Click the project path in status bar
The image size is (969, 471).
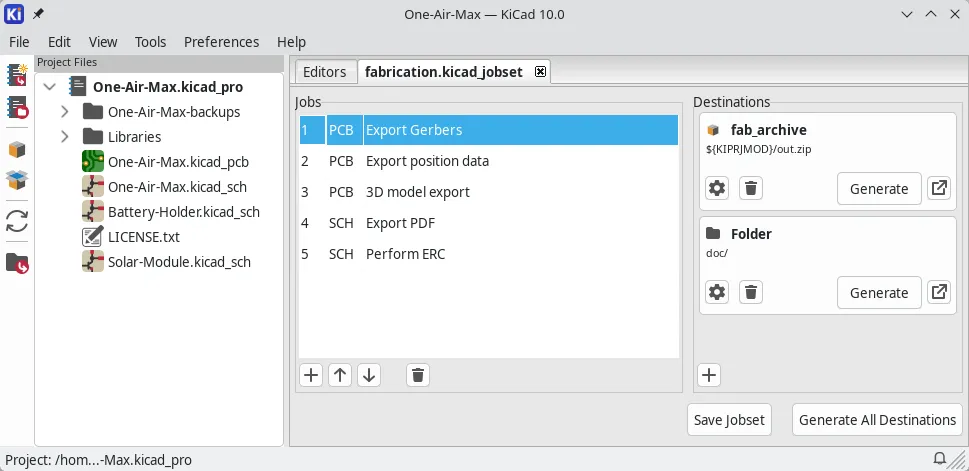click(98, 460)
